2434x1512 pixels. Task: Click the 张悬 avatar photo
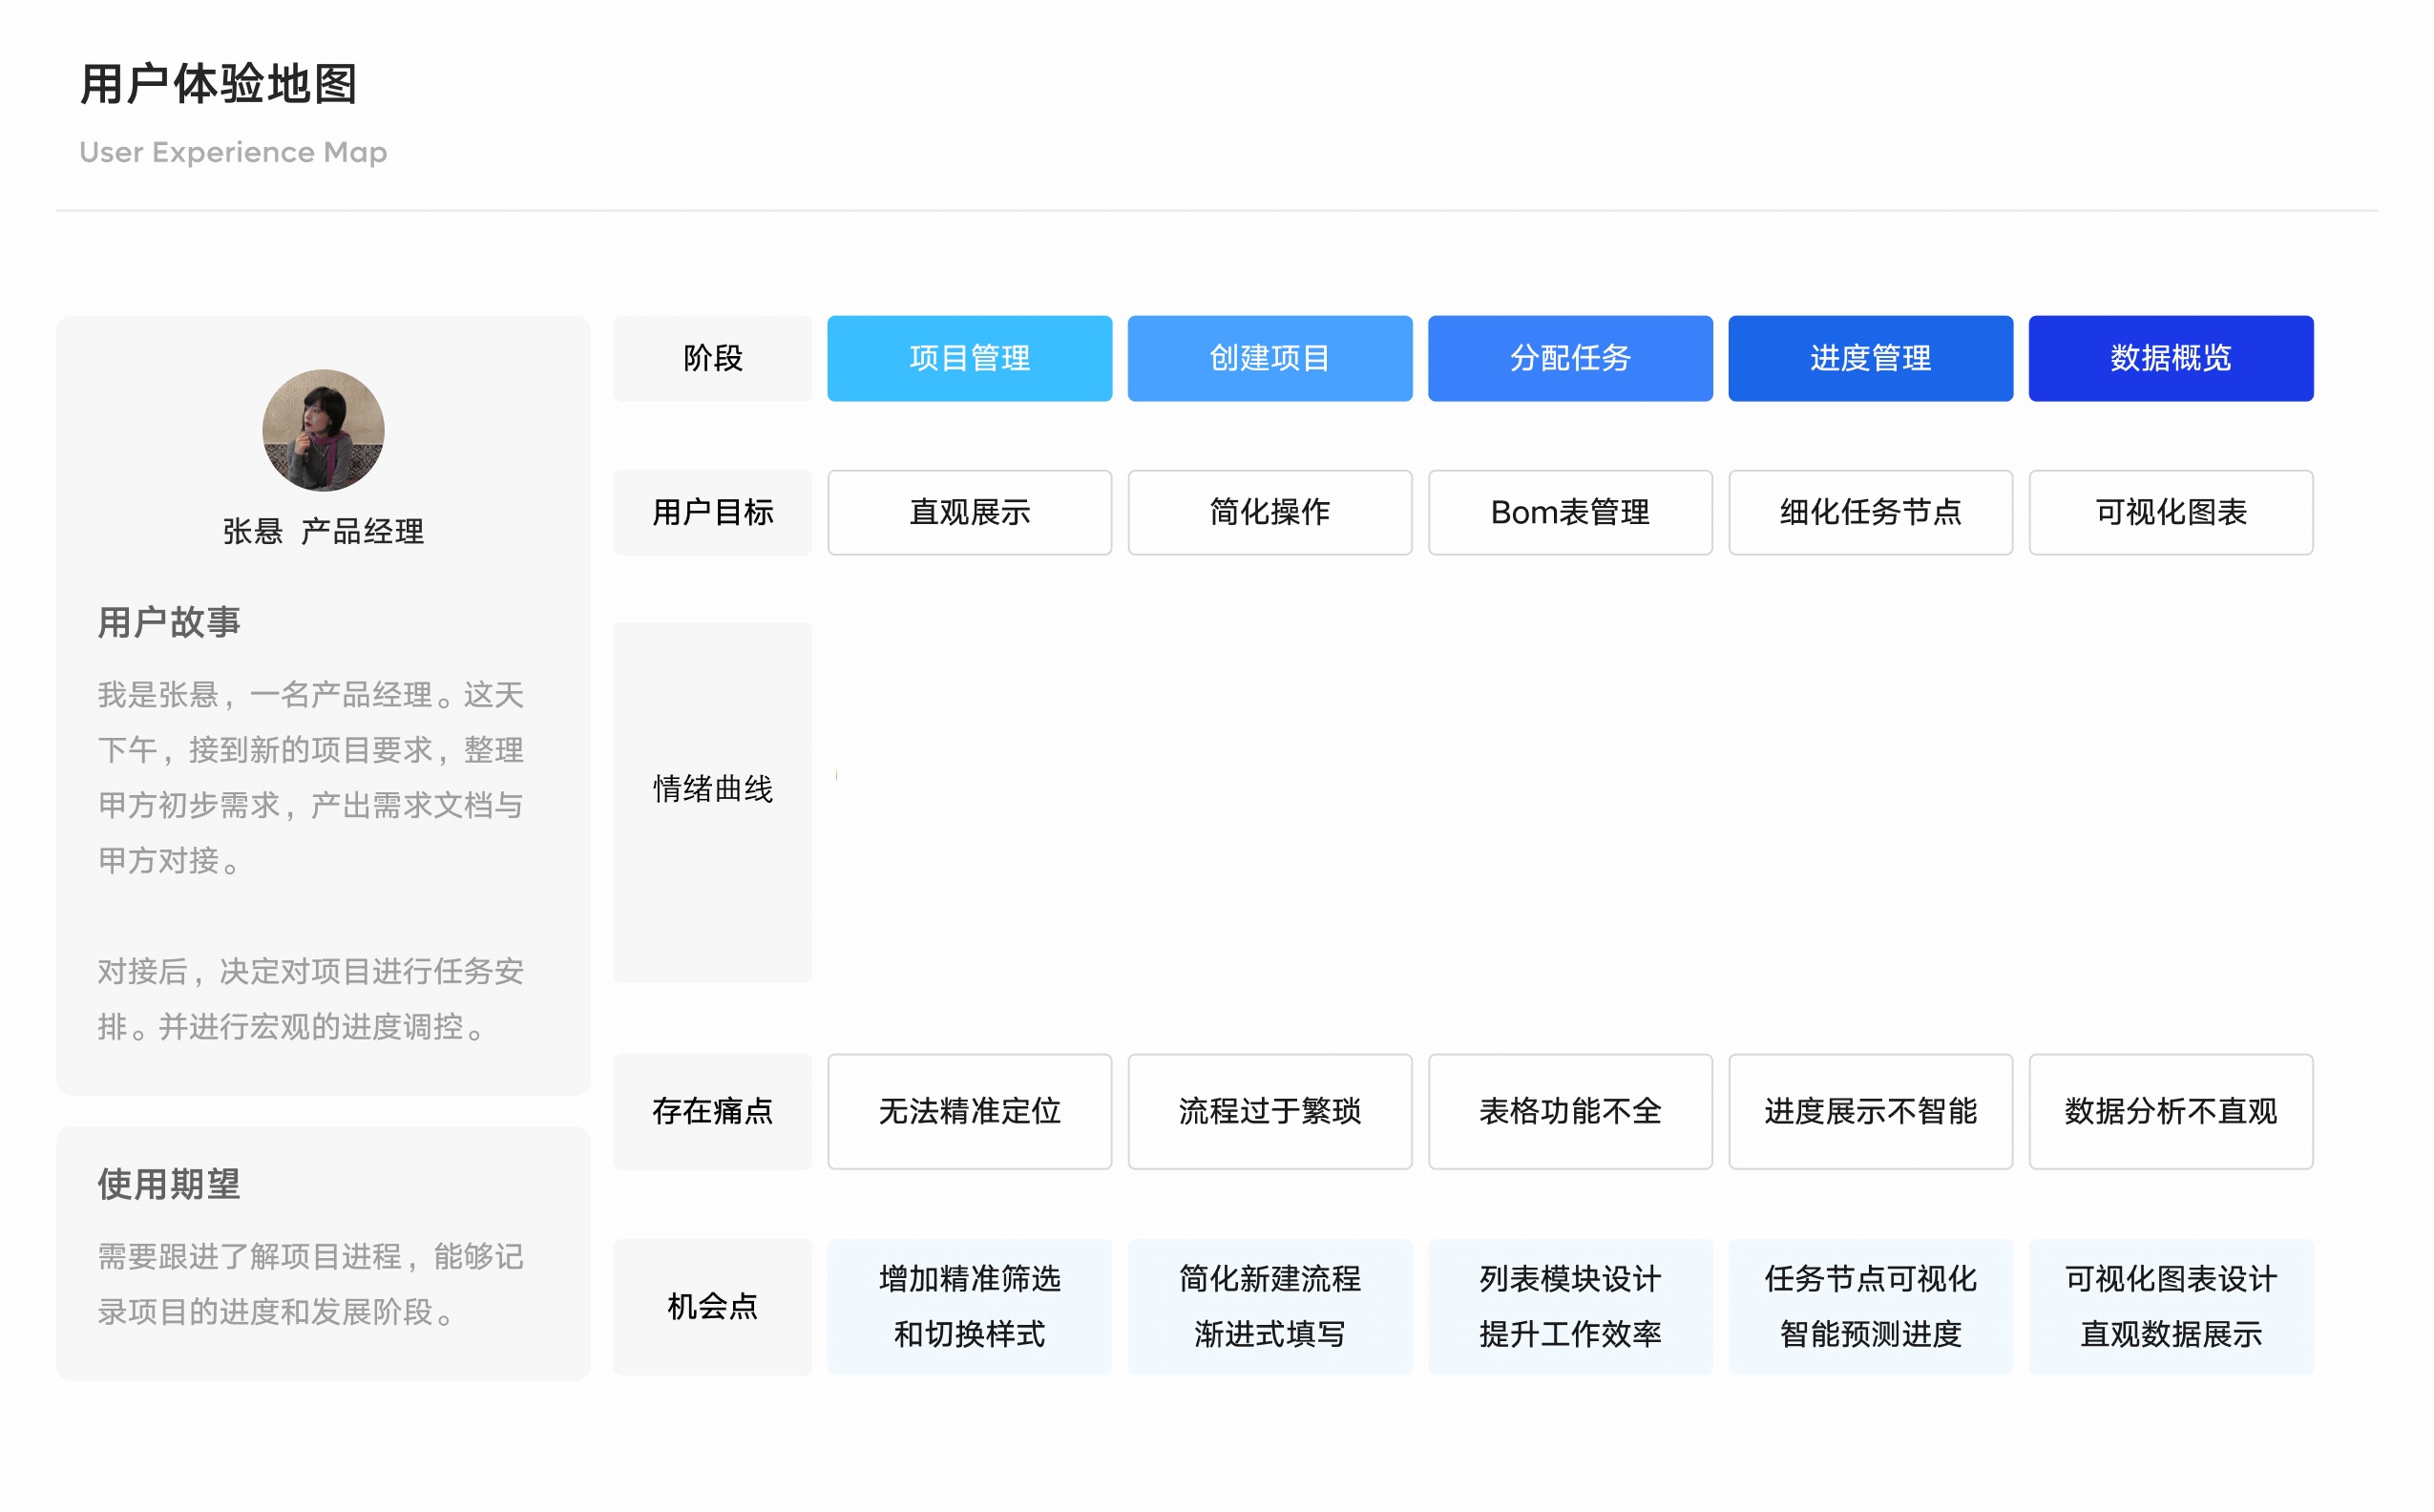point(323,430)
